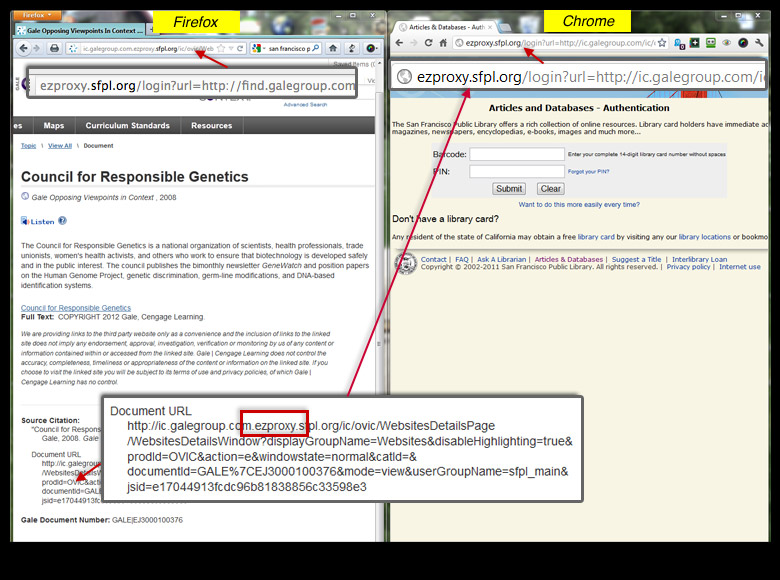Open Firefox search engine dropdown
This screenshot has height=580, width=780.
[261, 48]
